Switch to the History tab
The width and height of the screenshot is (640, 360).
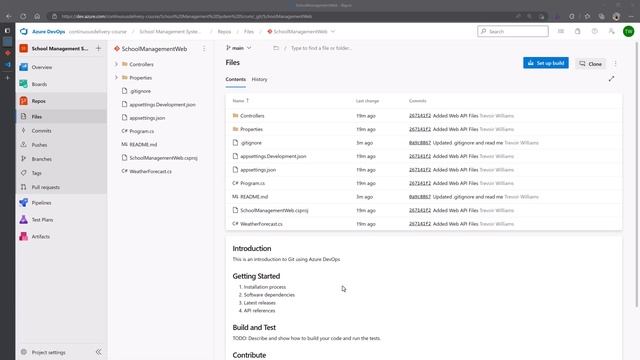tap(260, 79)
